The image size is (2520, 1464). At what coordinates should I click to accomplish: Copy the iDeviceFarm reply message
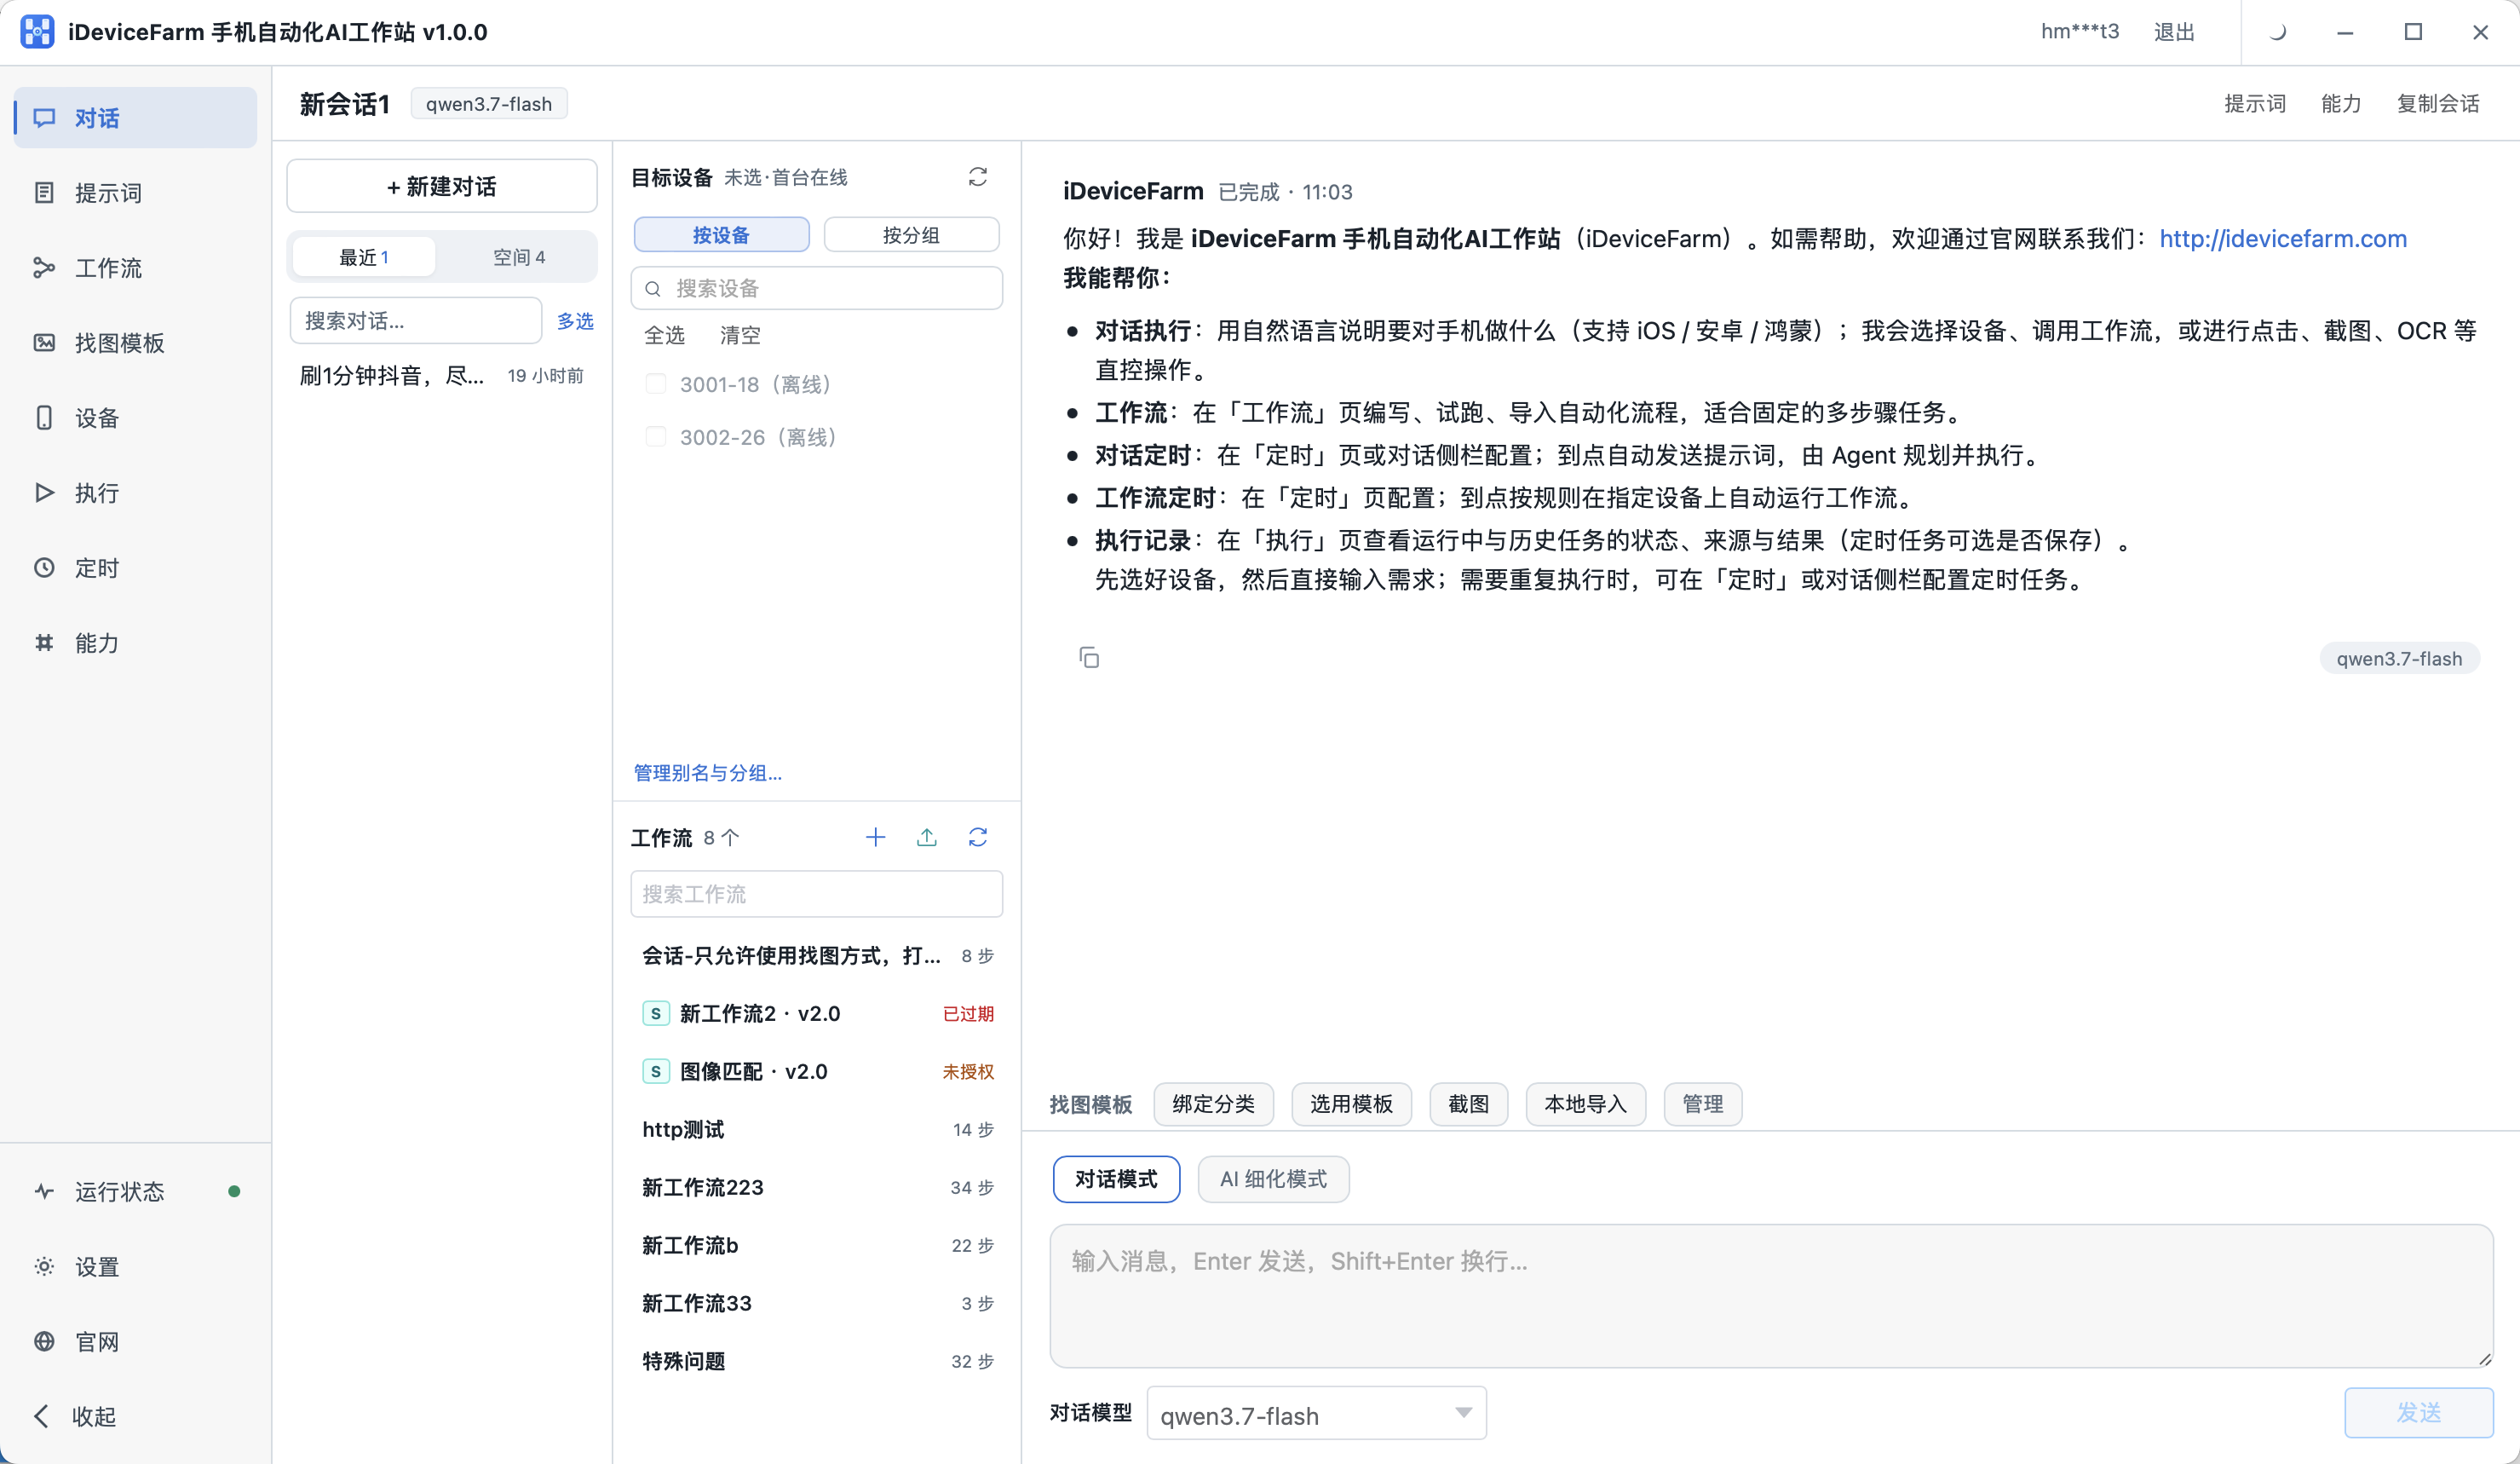click(1088, 657)
